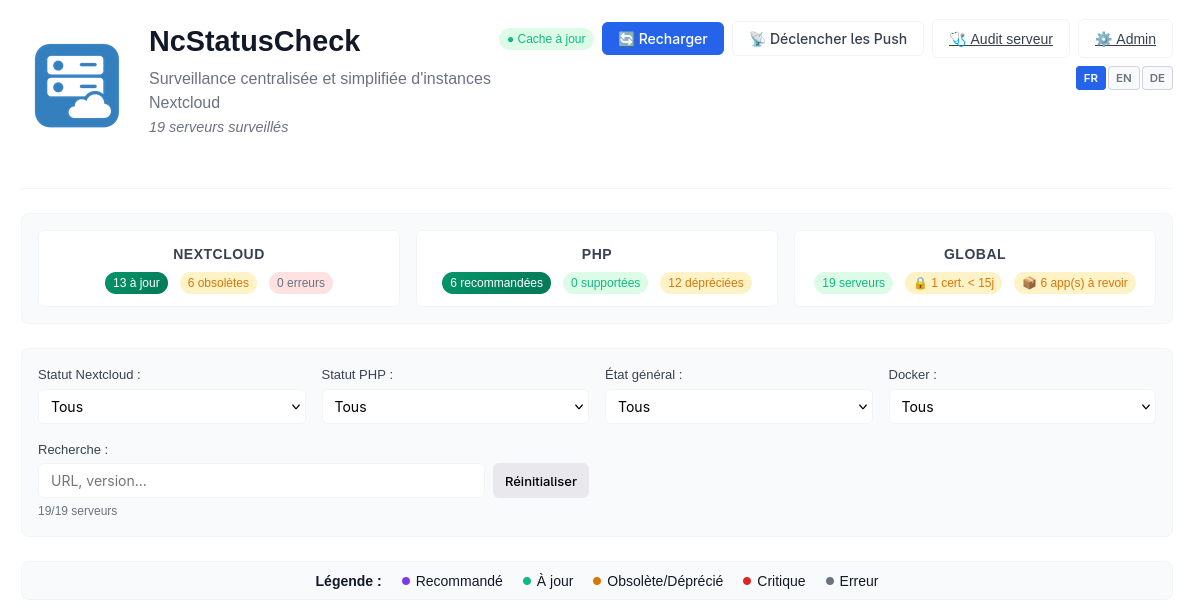Switch language to DE

(1157, 78)
